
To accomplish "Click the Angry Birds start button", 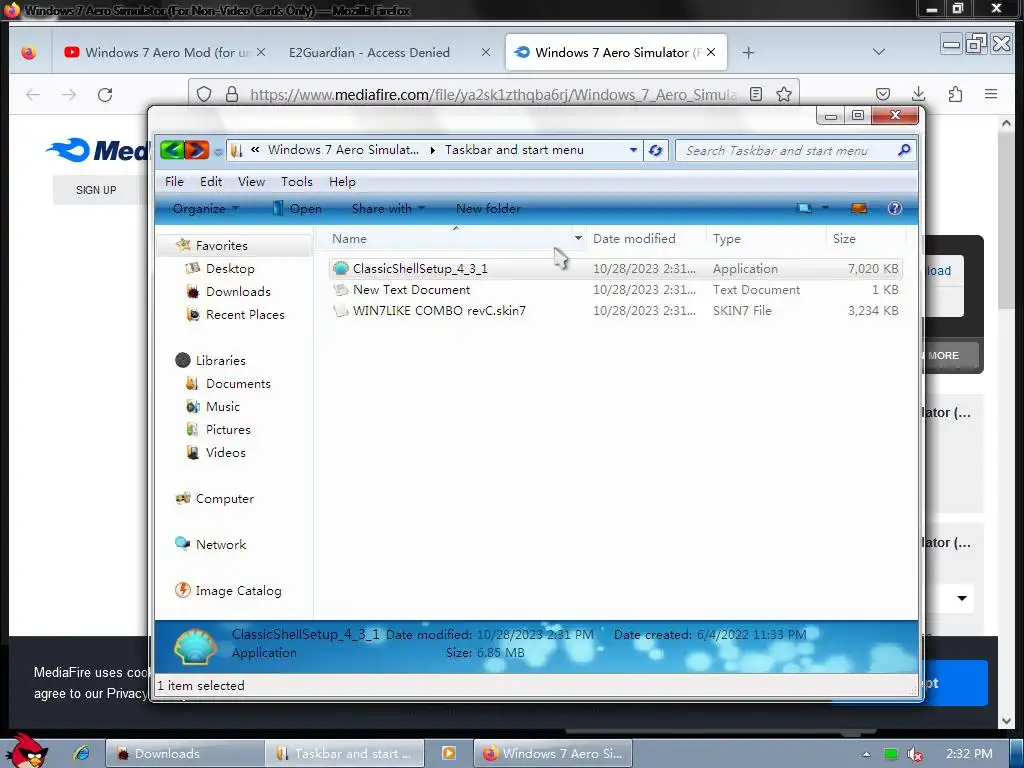I will (27, 751).
